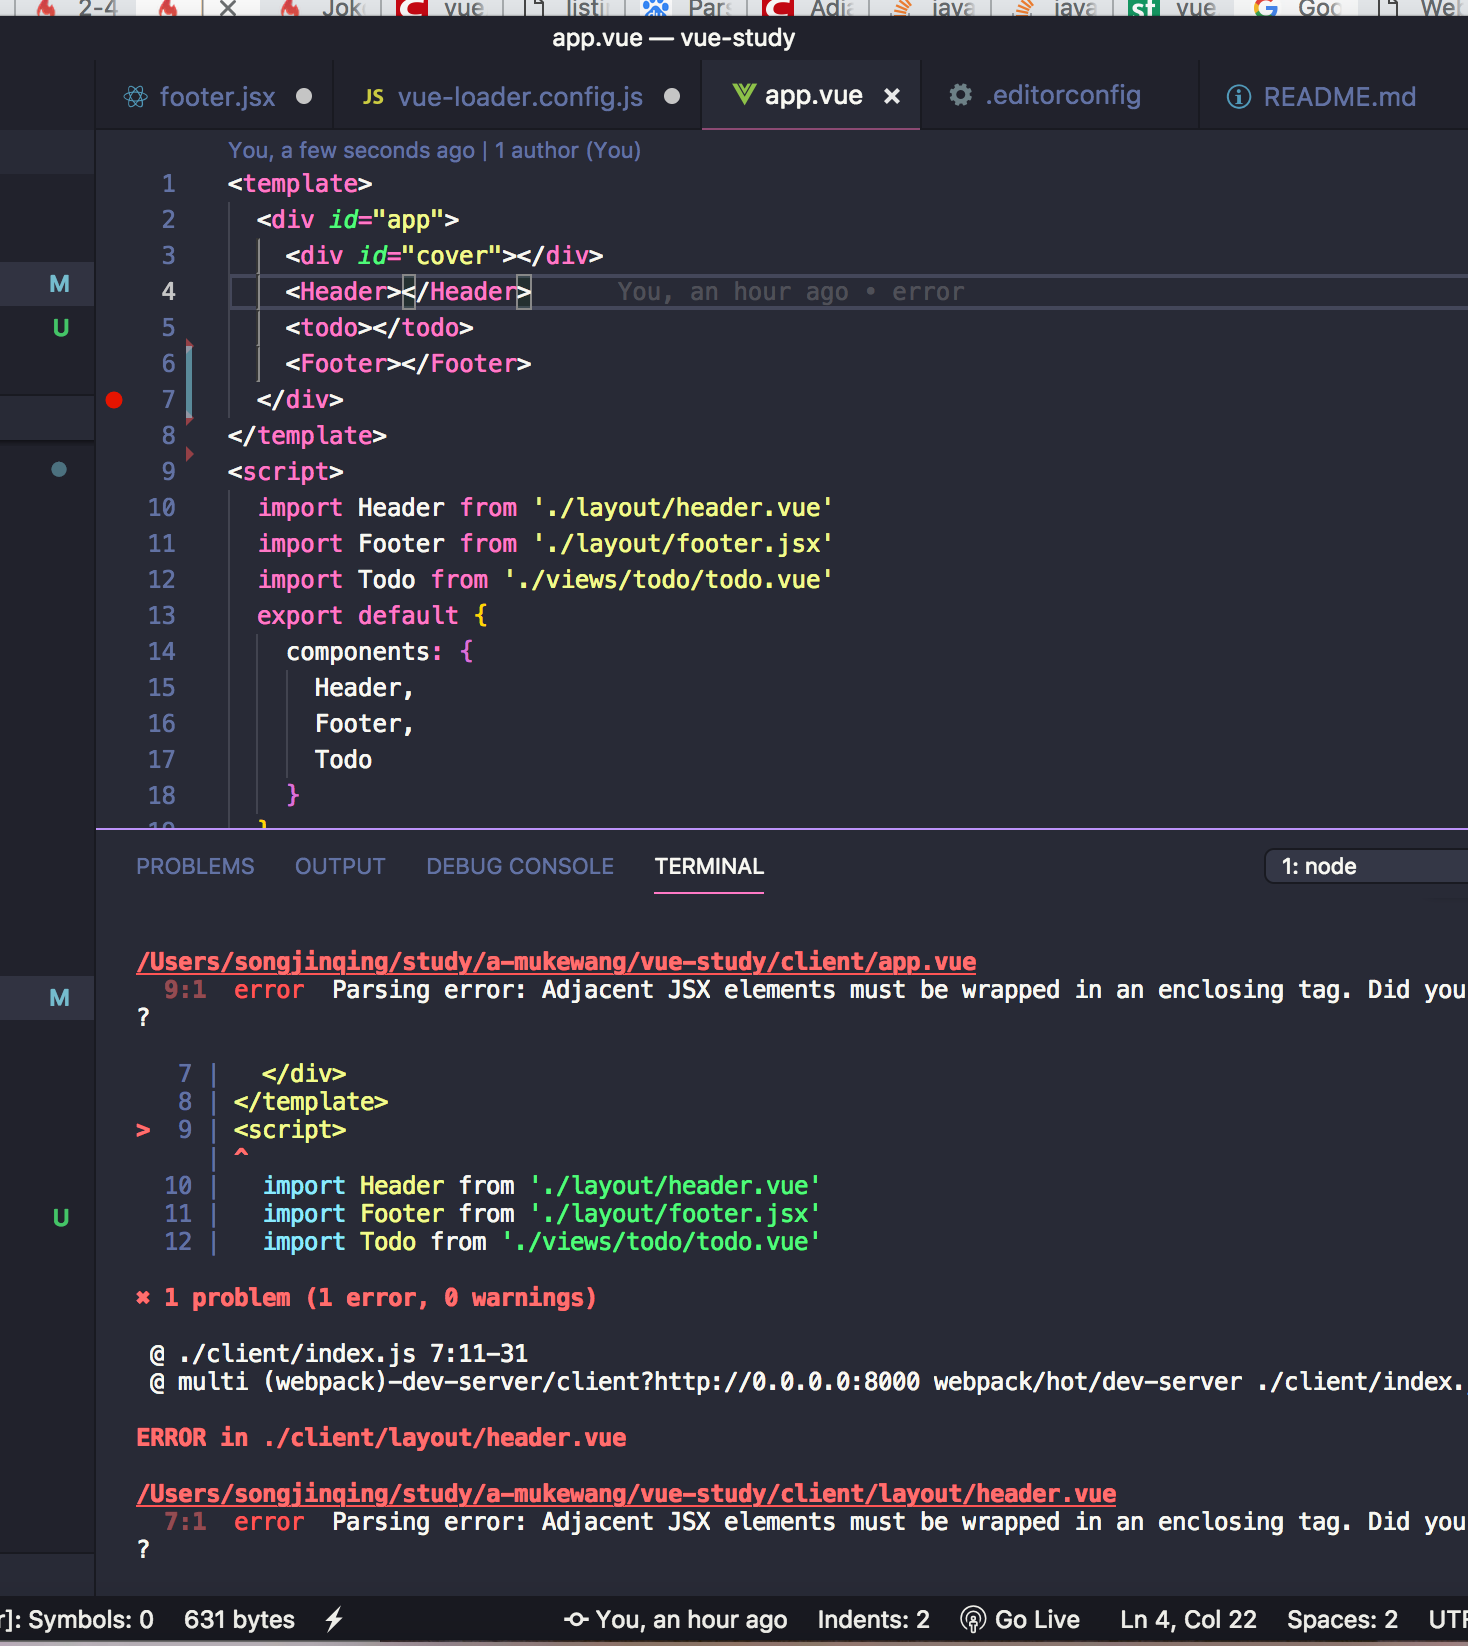The image size is (1468, 1646).
Task: Open the footer.jsx tab
Action: (217, 97)
